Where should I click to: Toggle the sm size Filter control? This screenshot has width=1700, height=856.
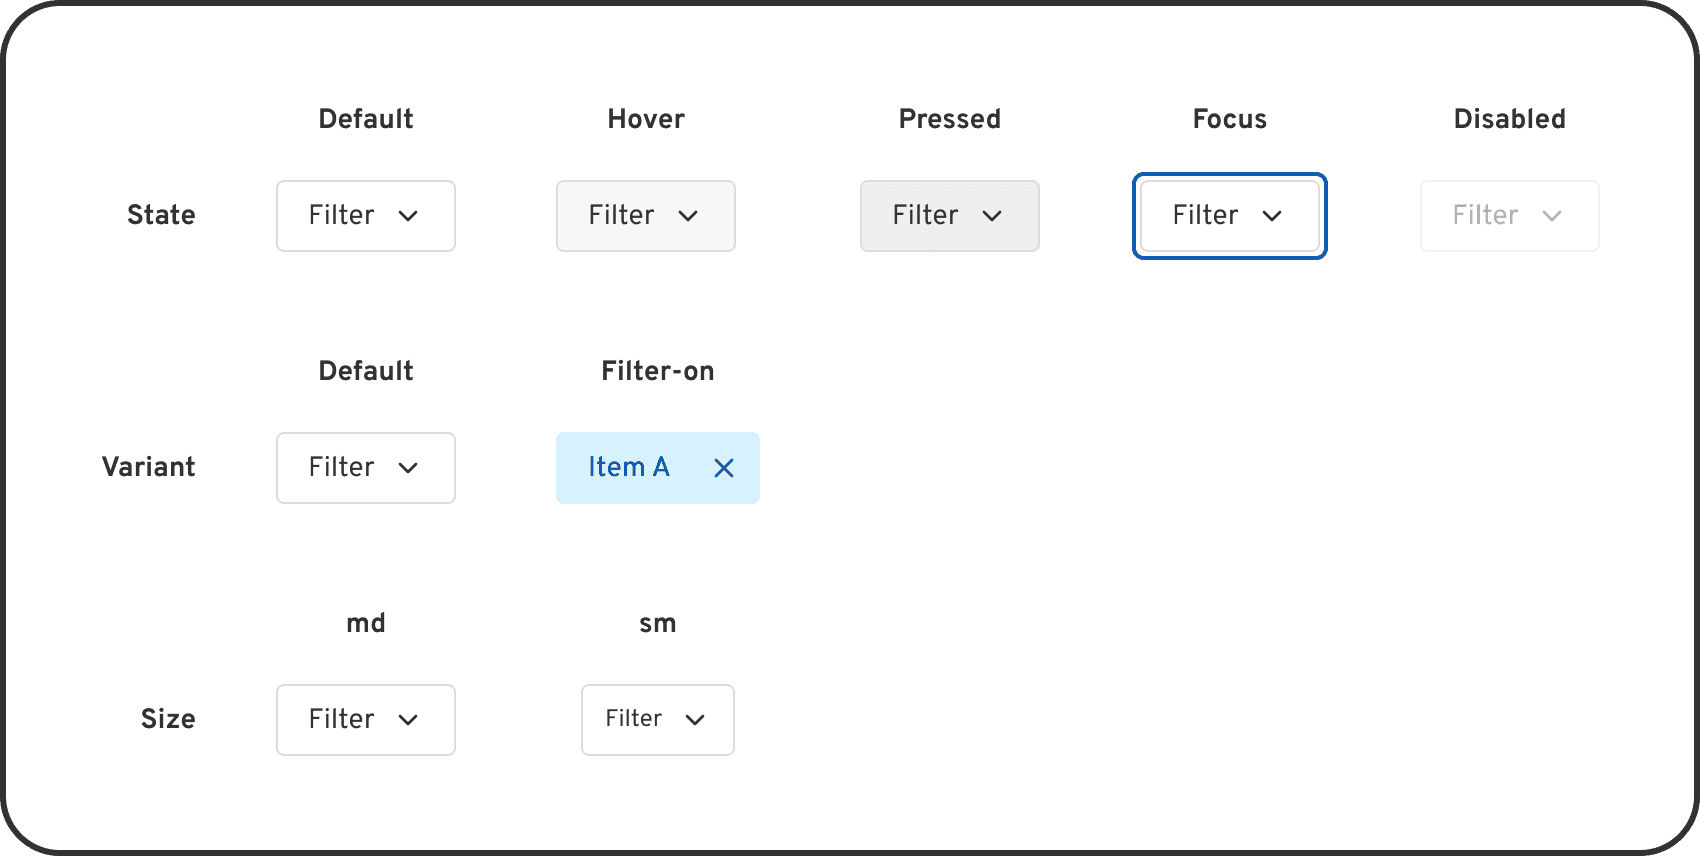(657, 719)
